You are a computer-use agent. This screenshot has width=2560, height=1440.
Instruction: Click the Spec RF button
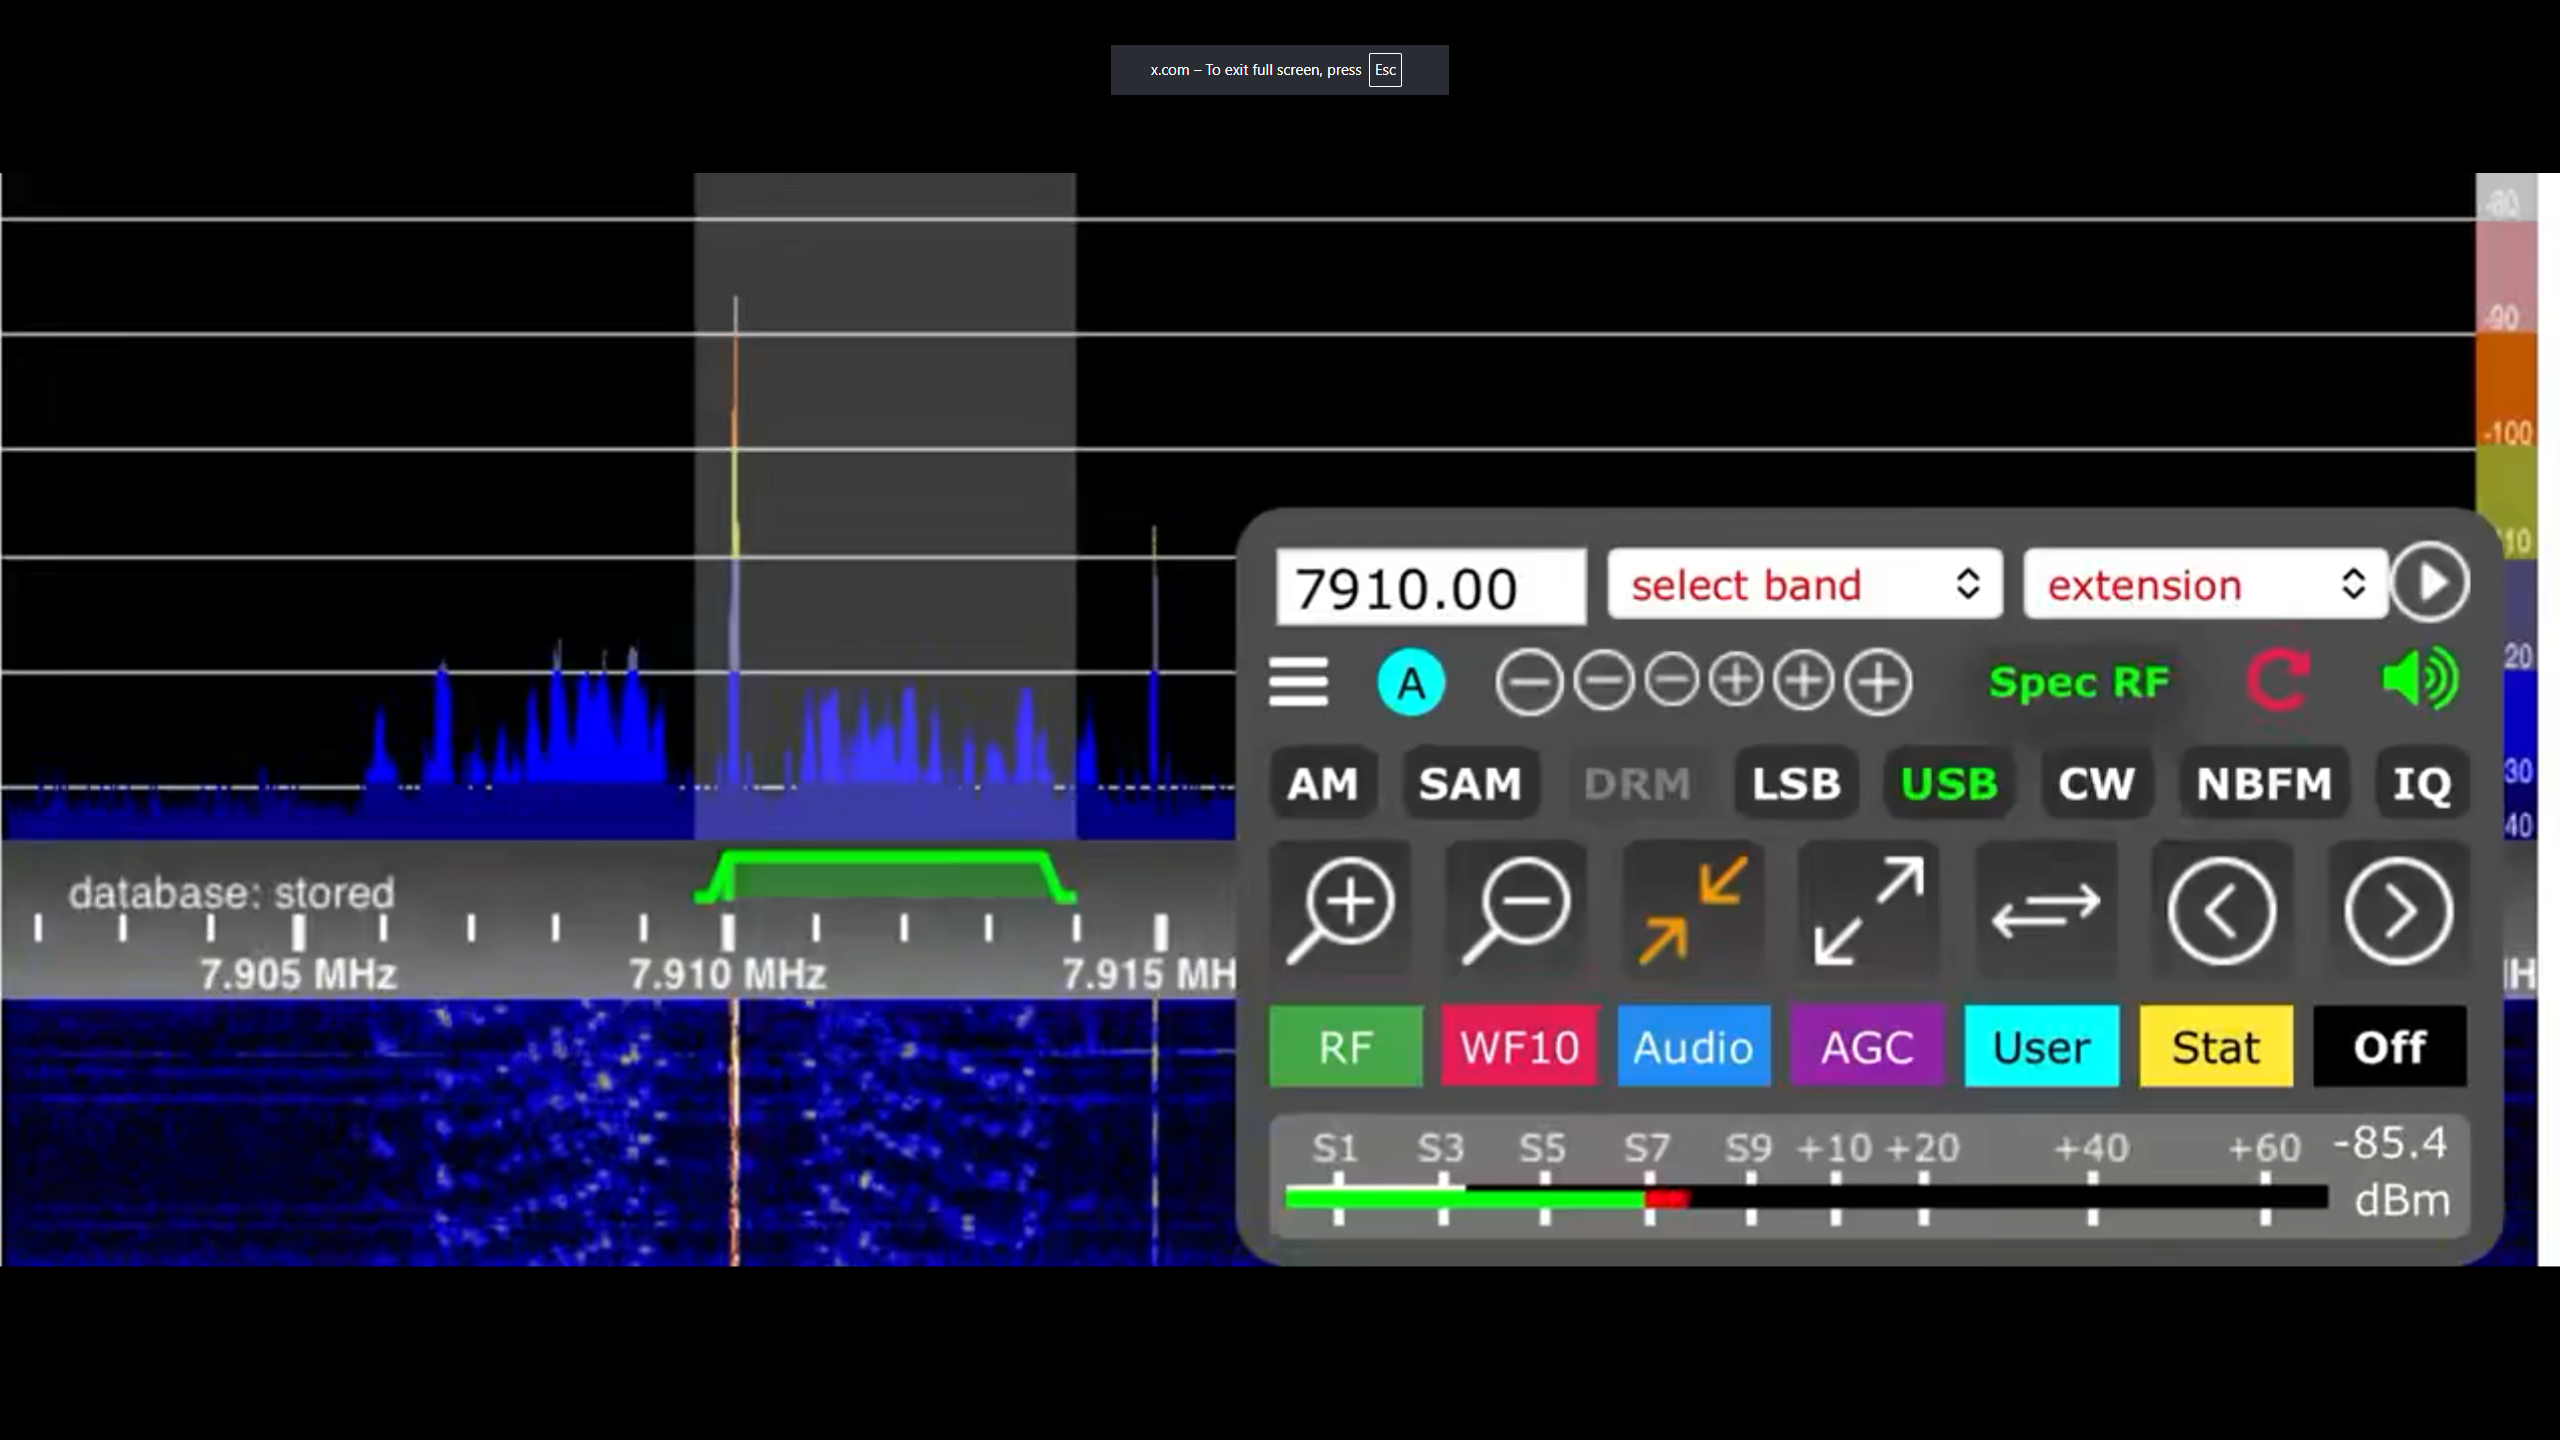click(x=2079, y=683)
